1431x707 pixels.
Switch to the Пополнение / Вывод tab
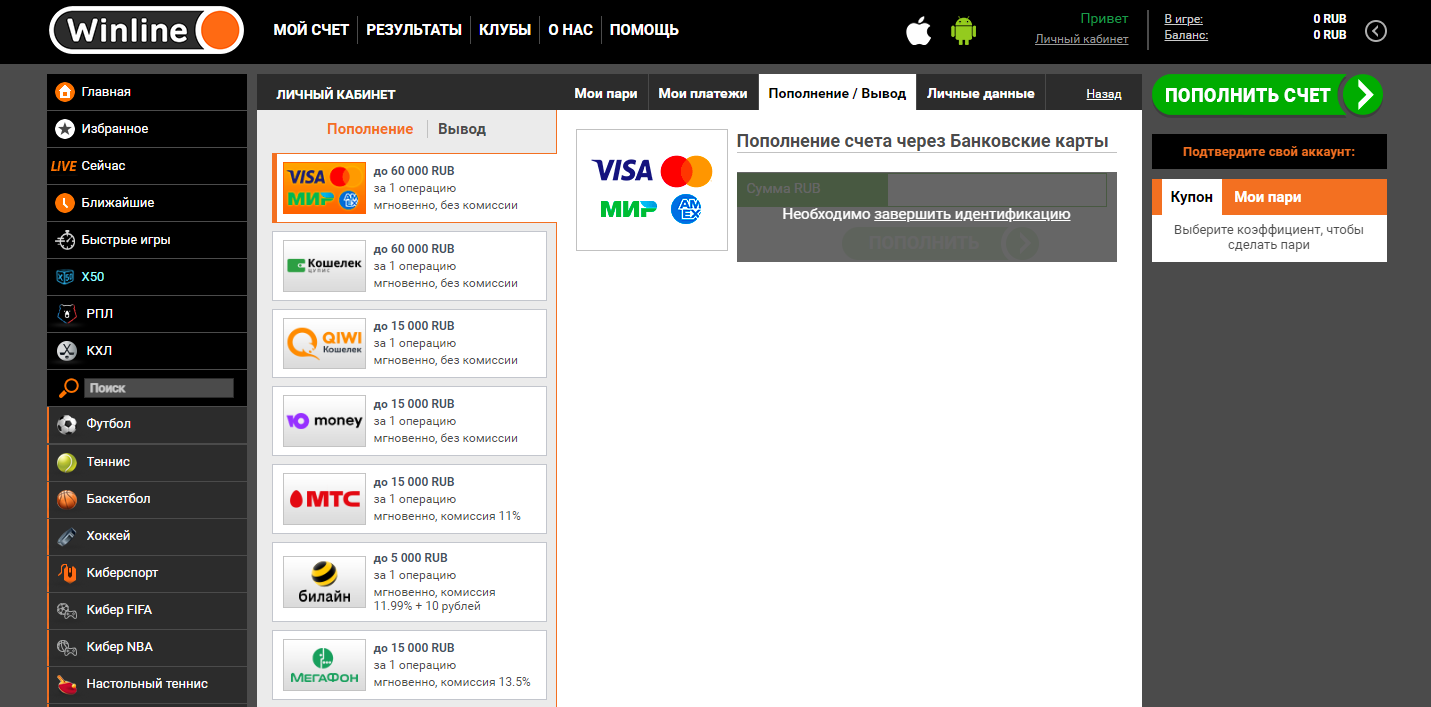(837, 93)
